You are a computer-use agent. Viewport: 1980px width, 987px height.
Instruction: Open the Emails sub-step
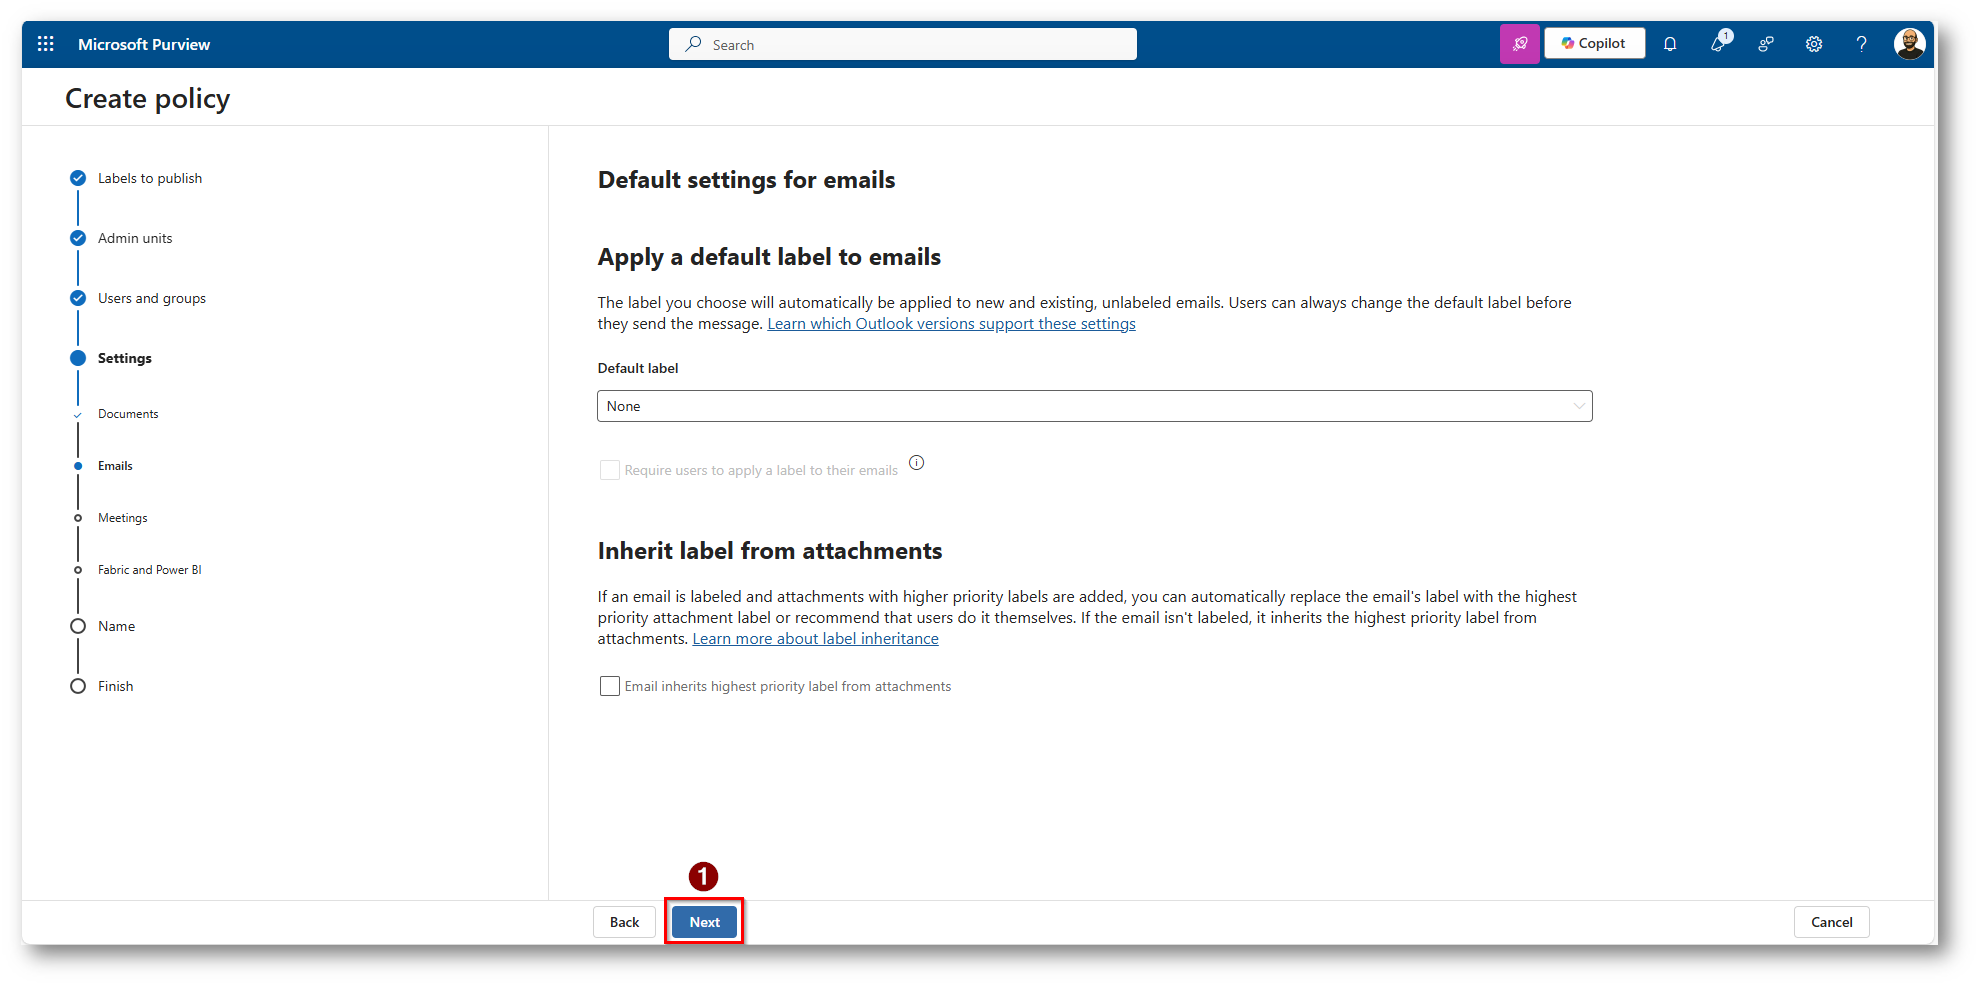(x=115, y=466)
